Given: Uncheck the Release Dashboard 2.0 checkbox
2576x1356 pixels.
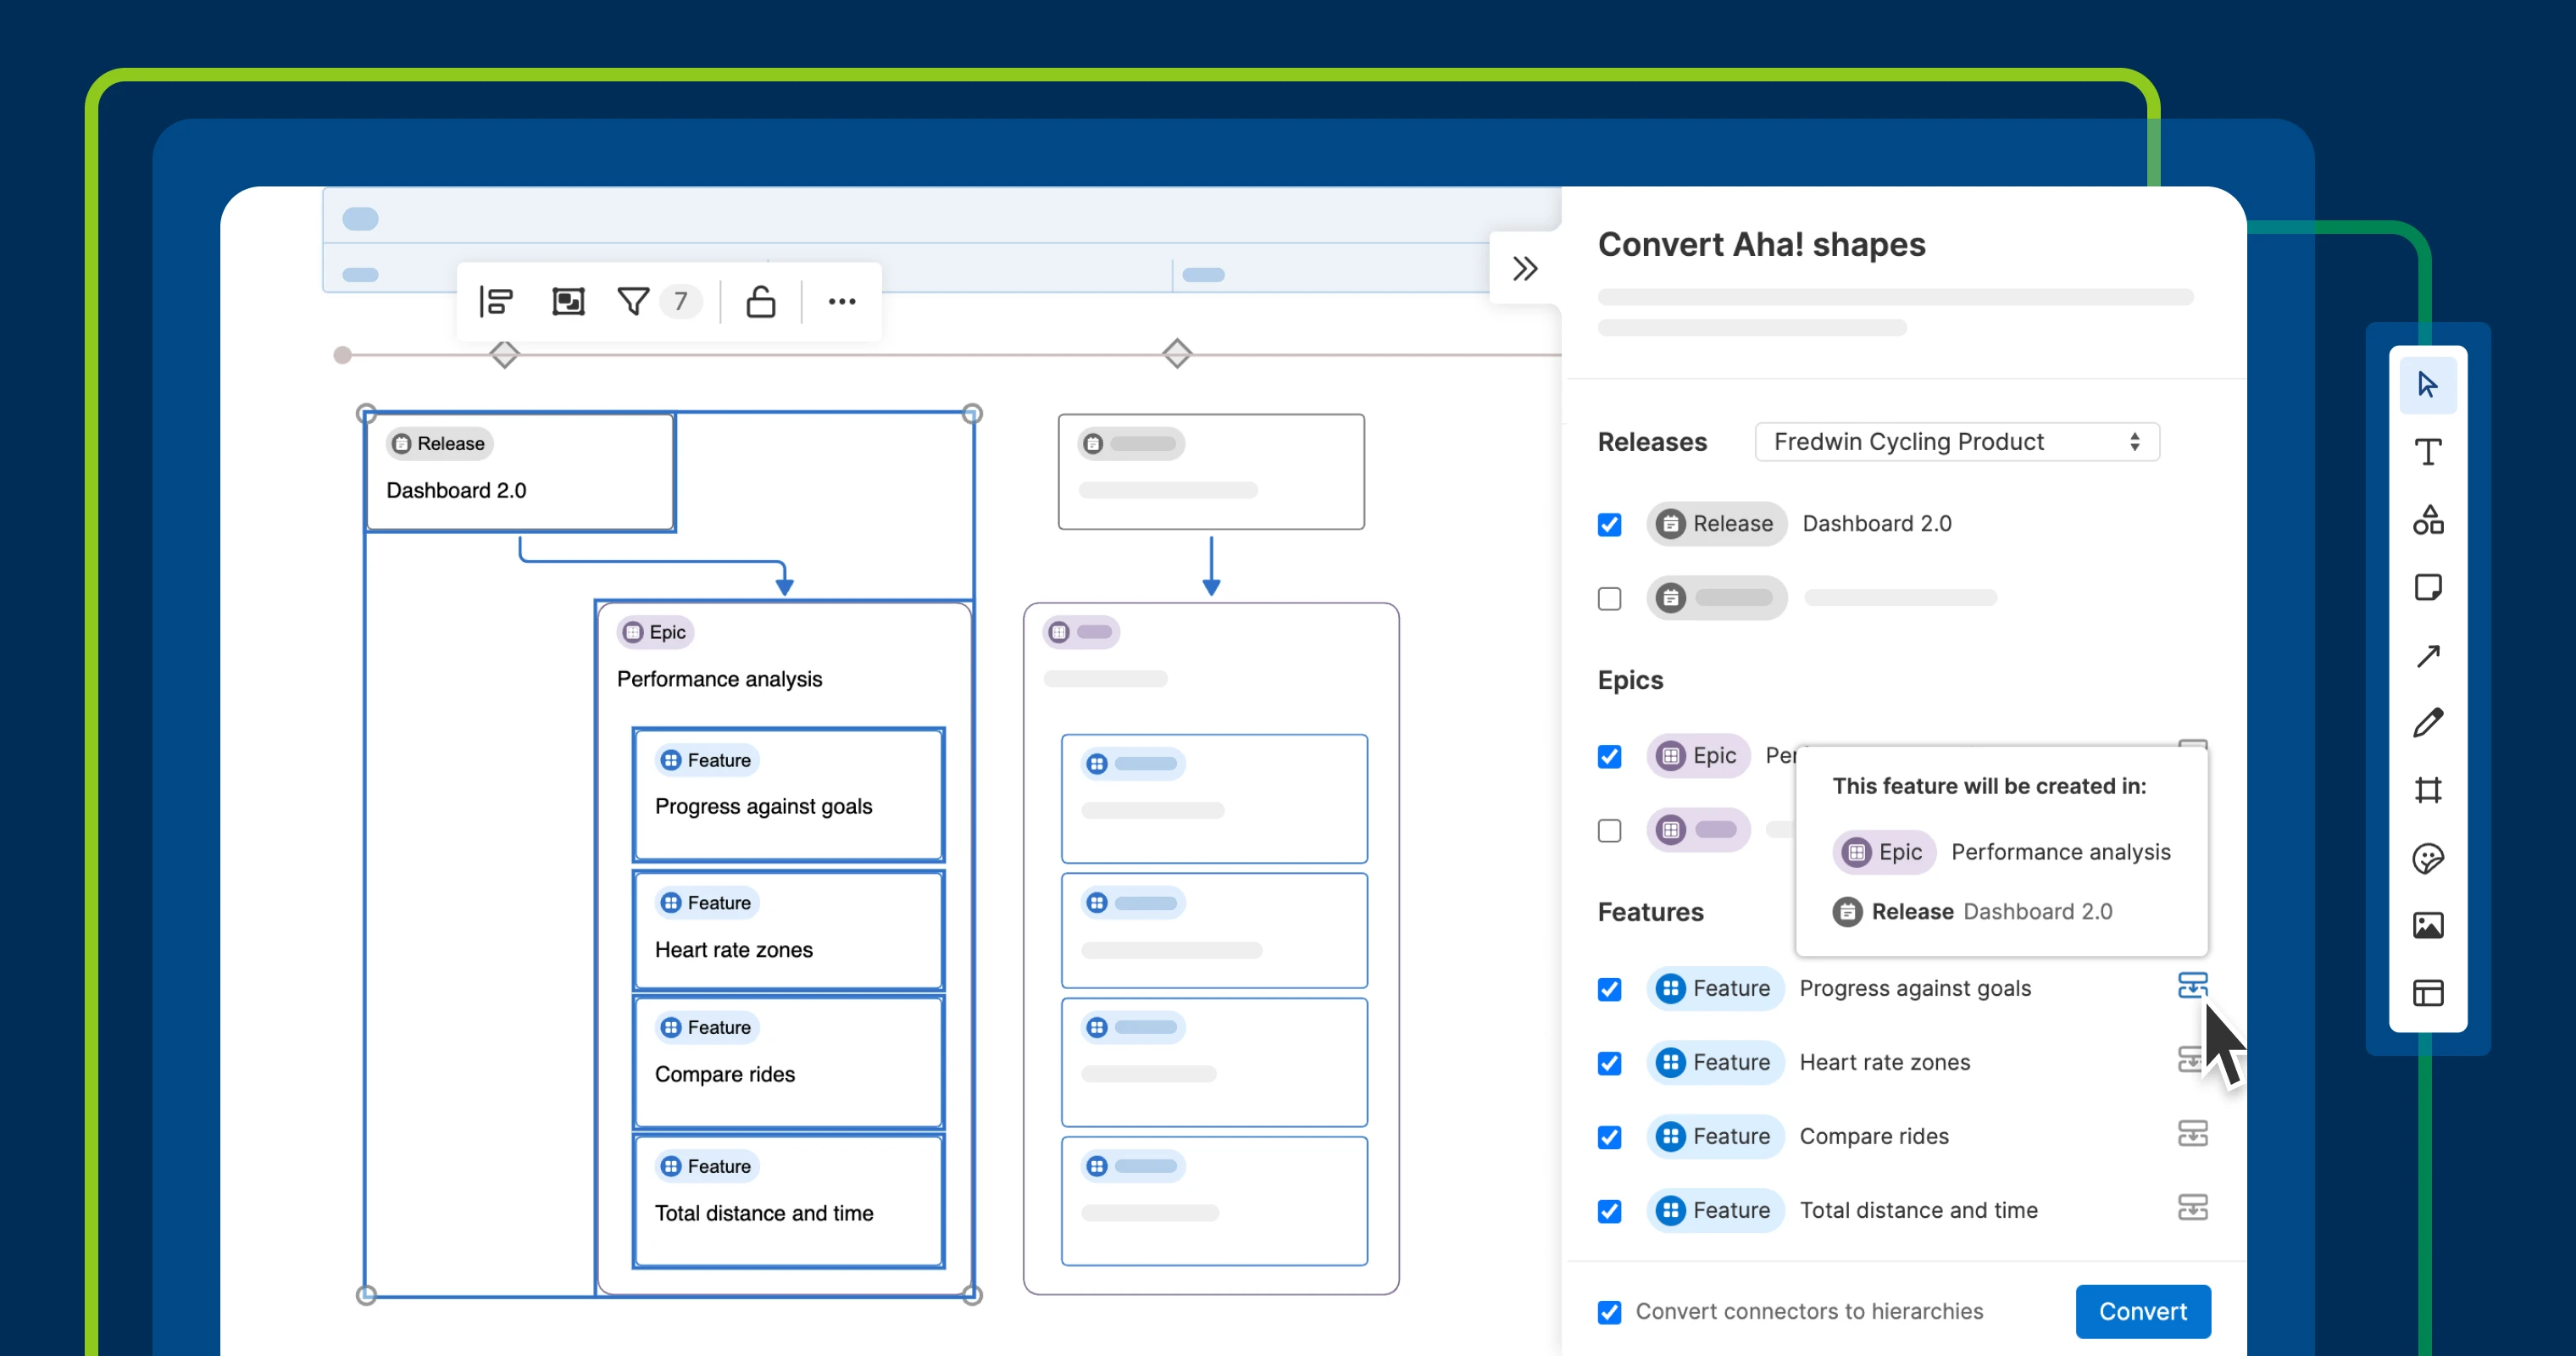Looking at the screenshot, I should pos(1609,524).
